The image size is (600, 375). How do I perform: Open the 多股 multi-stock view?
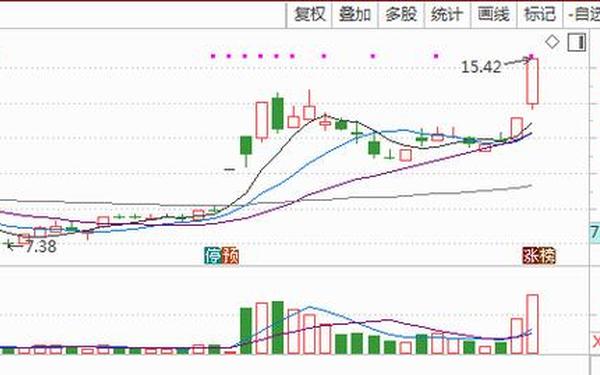coord(401,15)
